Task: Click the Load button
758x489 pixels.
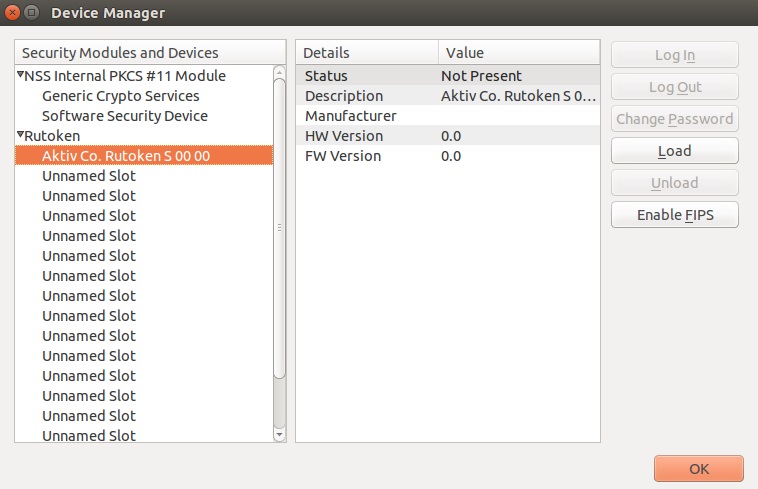Action: pos(674,151)
